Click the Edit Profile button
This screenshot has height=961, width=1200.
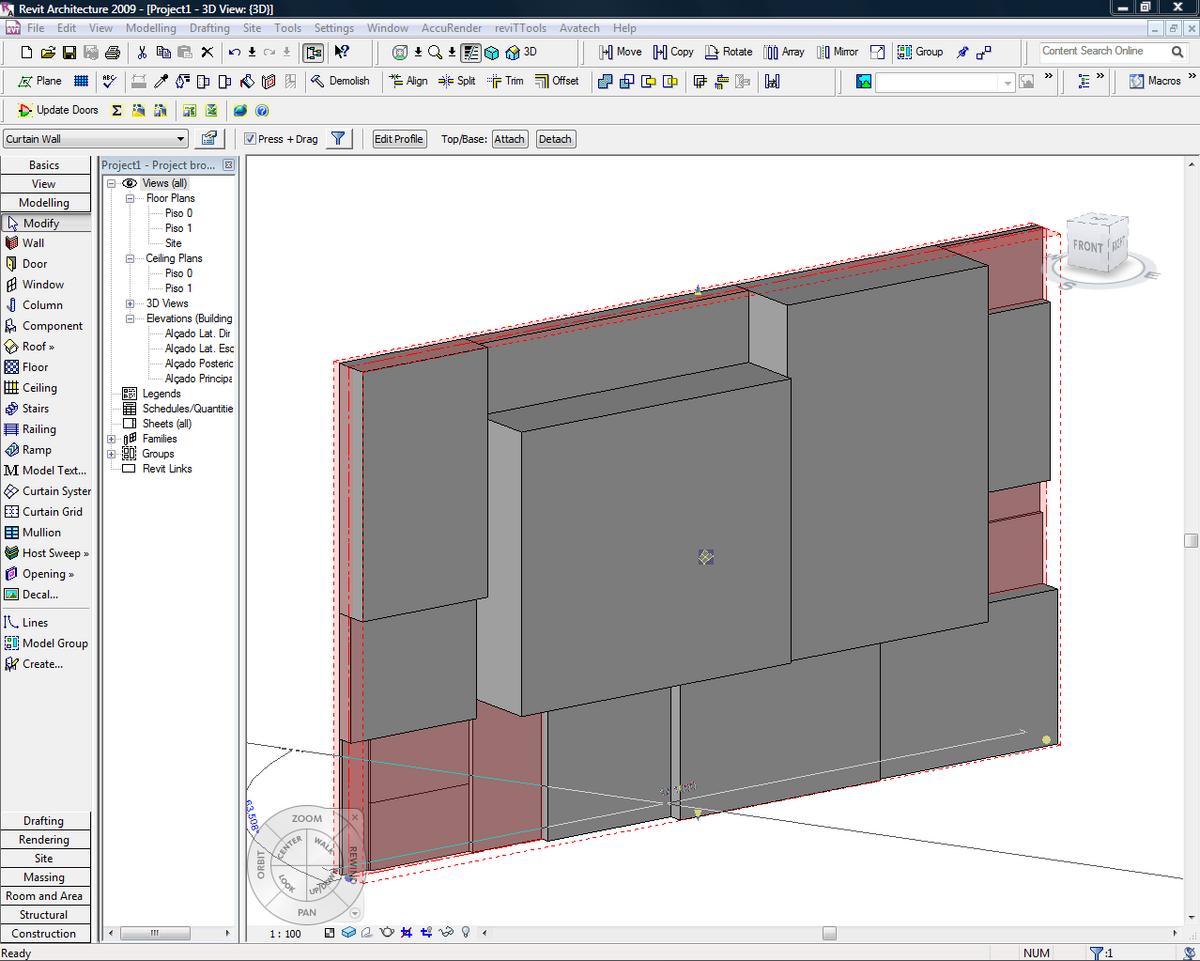398,138
